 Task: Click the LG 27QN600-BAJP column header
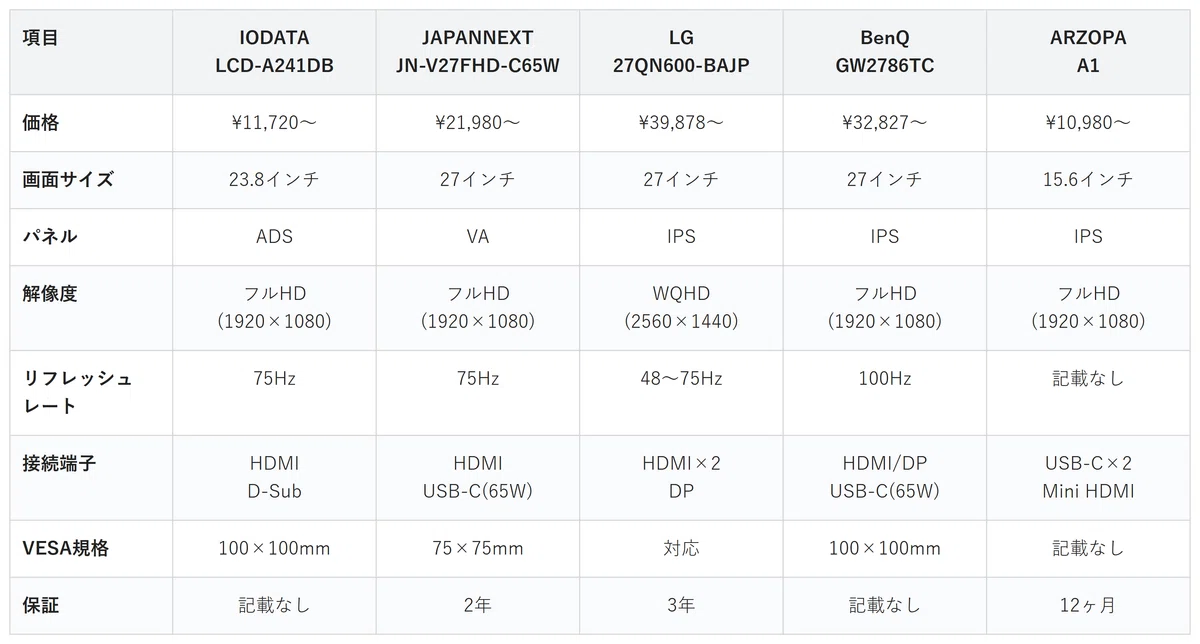pyautogui.click(x=681, y=52)
